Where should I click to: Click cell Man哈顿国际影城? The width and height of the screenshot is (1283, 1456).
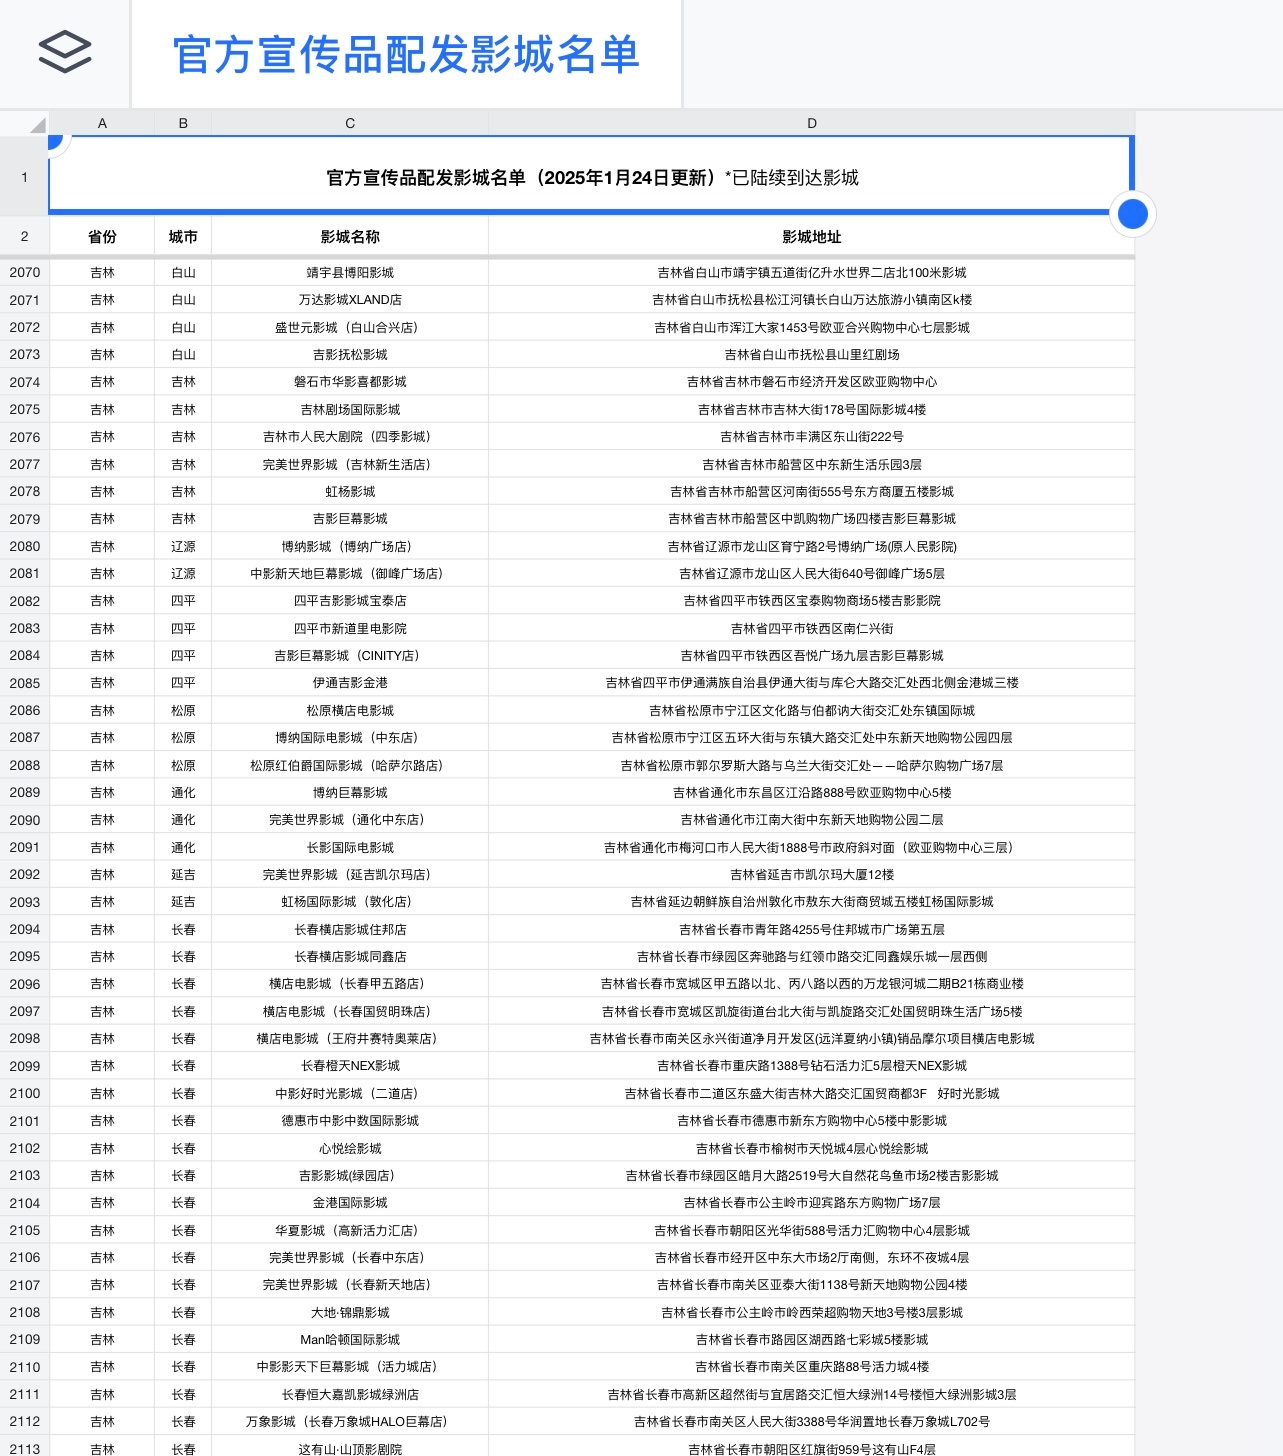point(350,1339)
